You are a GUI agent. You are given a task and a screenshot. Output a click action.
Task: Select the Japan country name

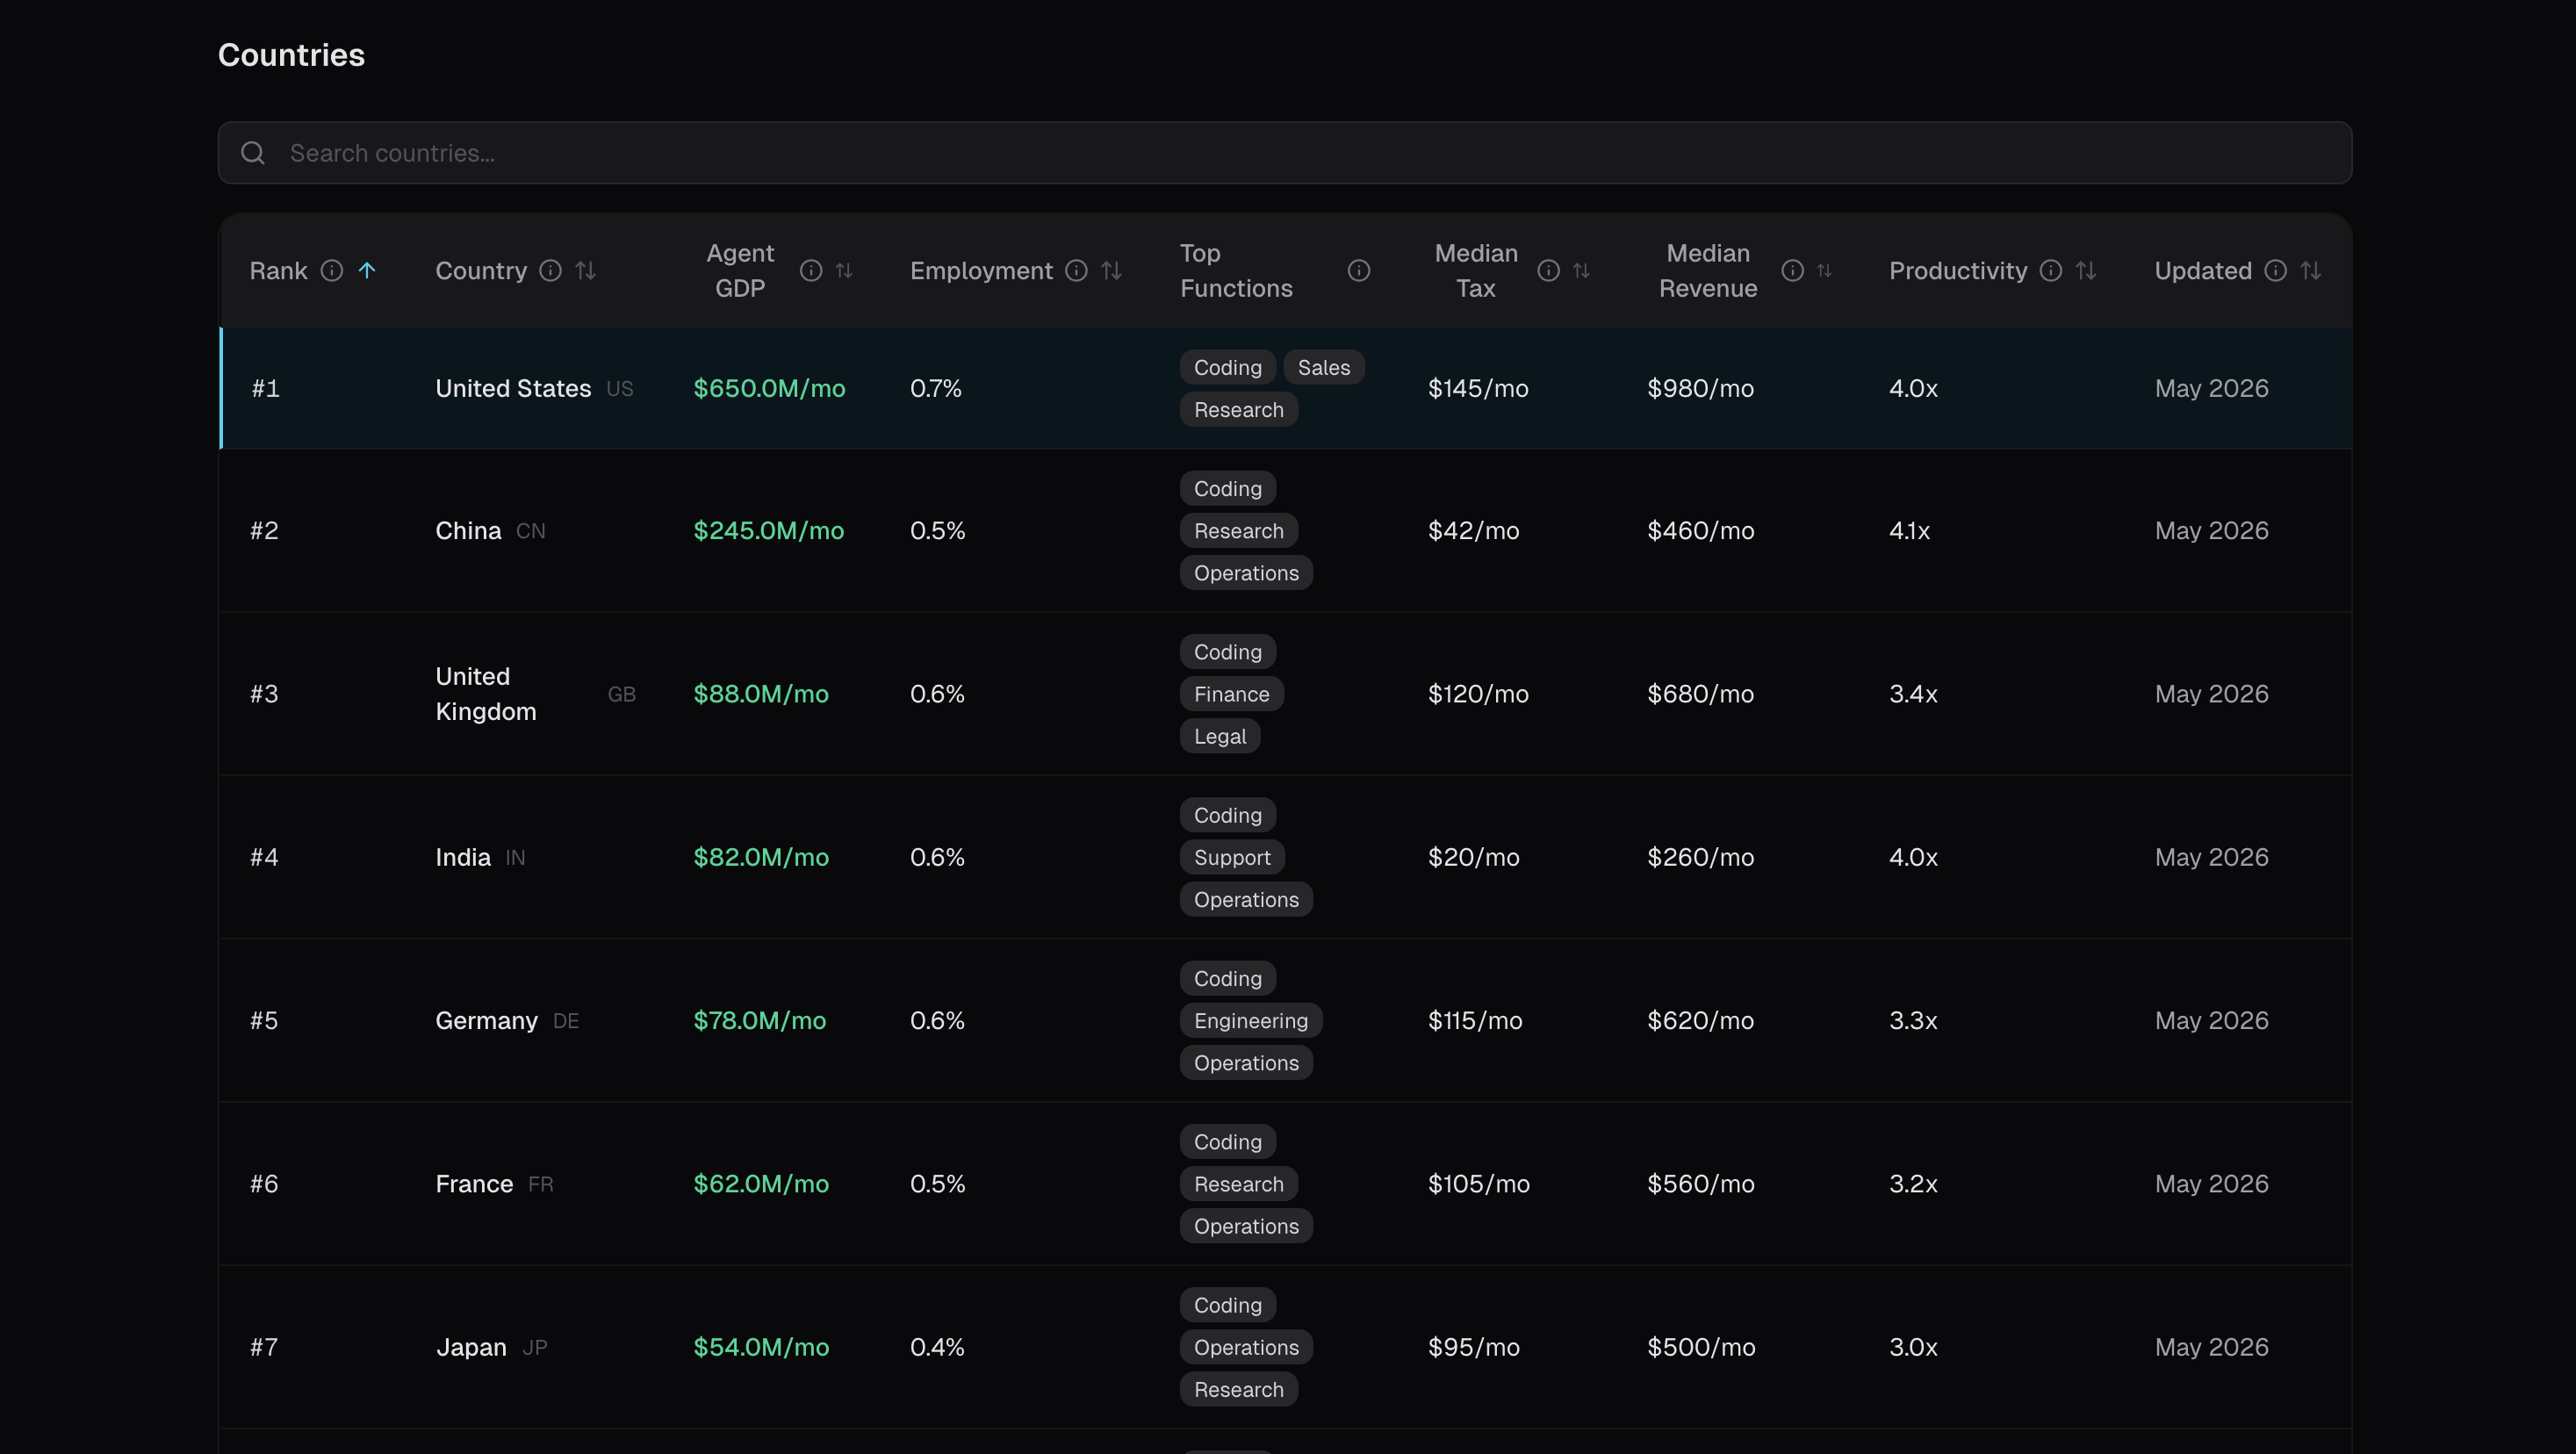click(471, 1347)
